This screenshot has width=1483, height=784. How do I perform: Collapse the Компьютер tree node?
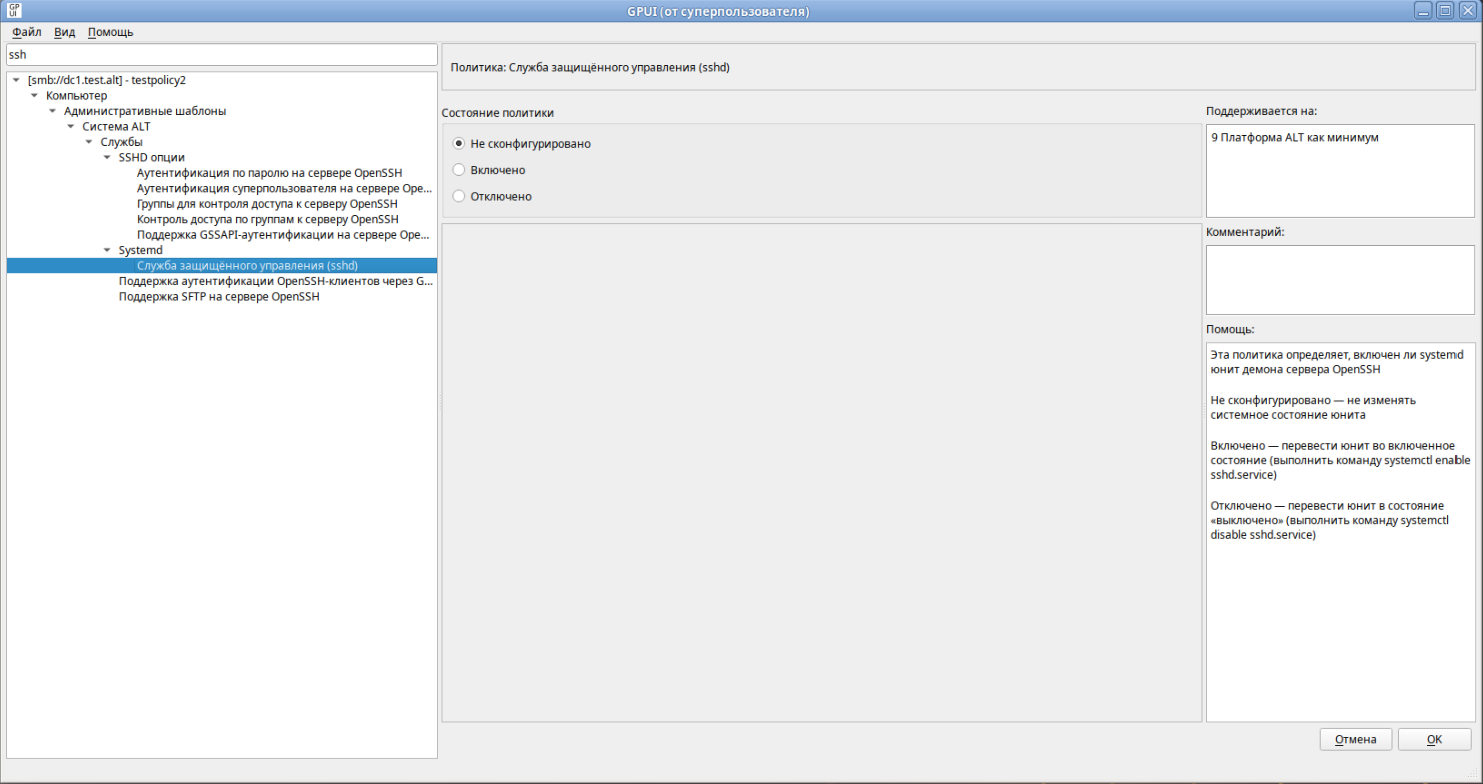coord(35,95)
